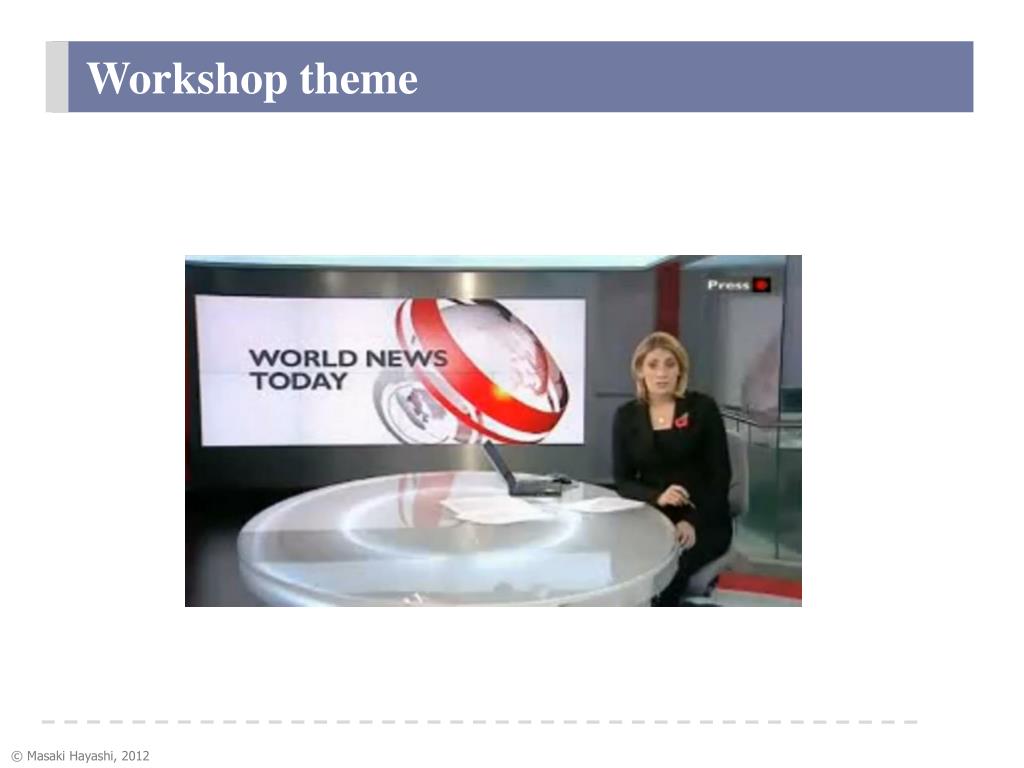Click the 'Press' red button overlay in the video
The width and height of the screenshot is (1024, 768).
(x=739, y=285)
